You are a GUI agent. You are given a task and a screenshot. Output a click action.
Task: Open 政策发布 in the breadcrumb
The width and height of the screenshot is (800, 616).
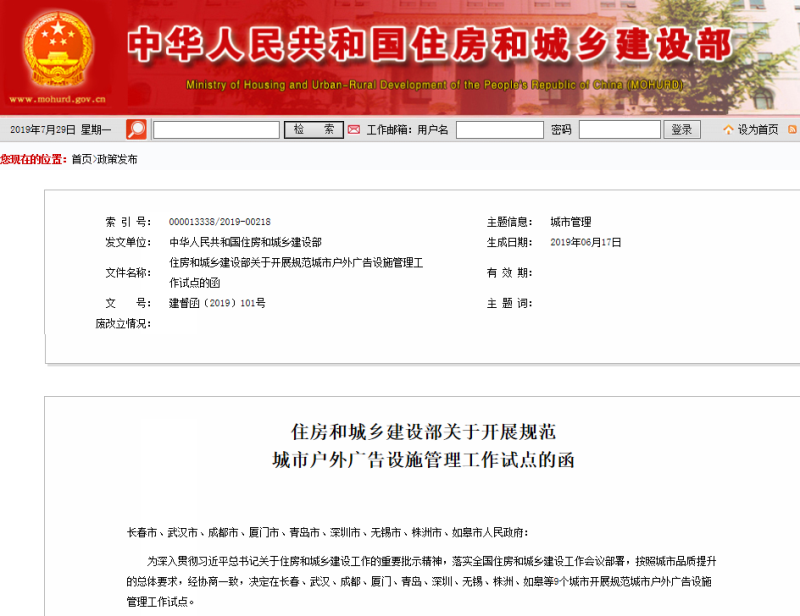(117, 159)
